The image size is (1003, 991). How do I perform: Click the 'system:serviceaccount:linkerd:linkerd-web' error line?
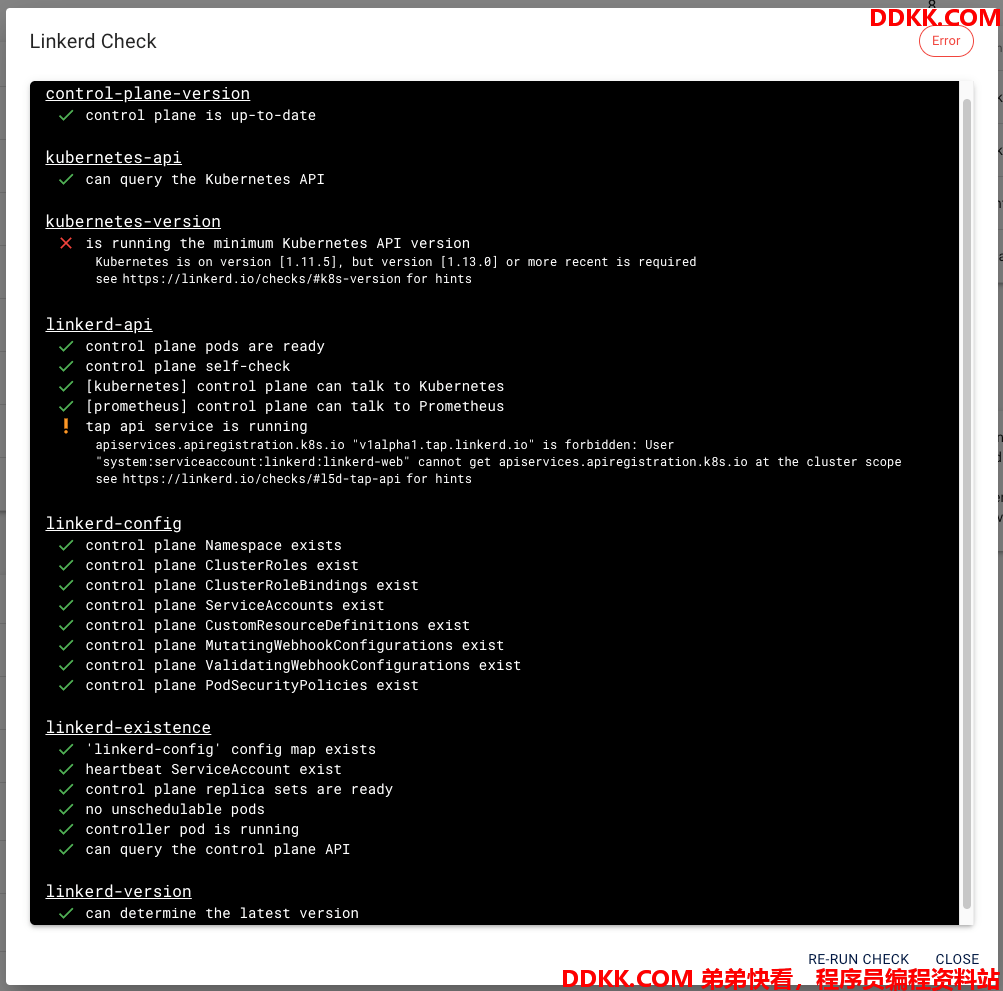(x=498, y=462)
